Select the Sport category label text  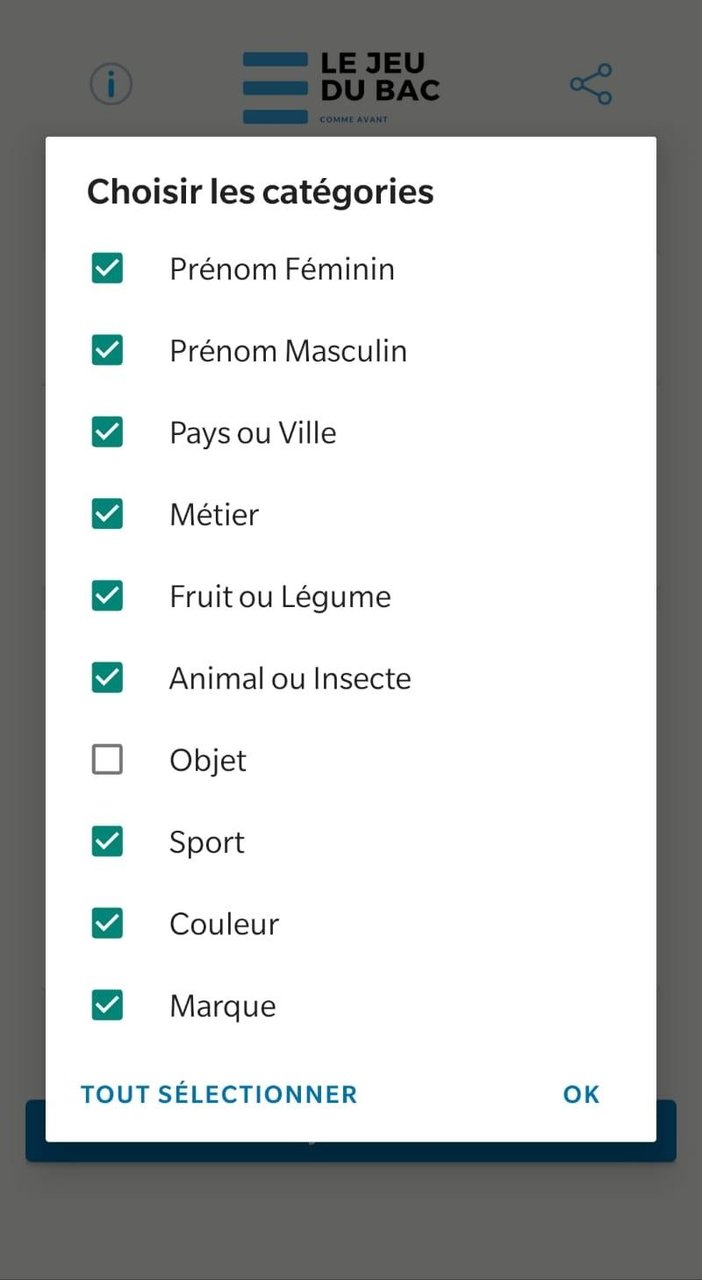(206, 841)
